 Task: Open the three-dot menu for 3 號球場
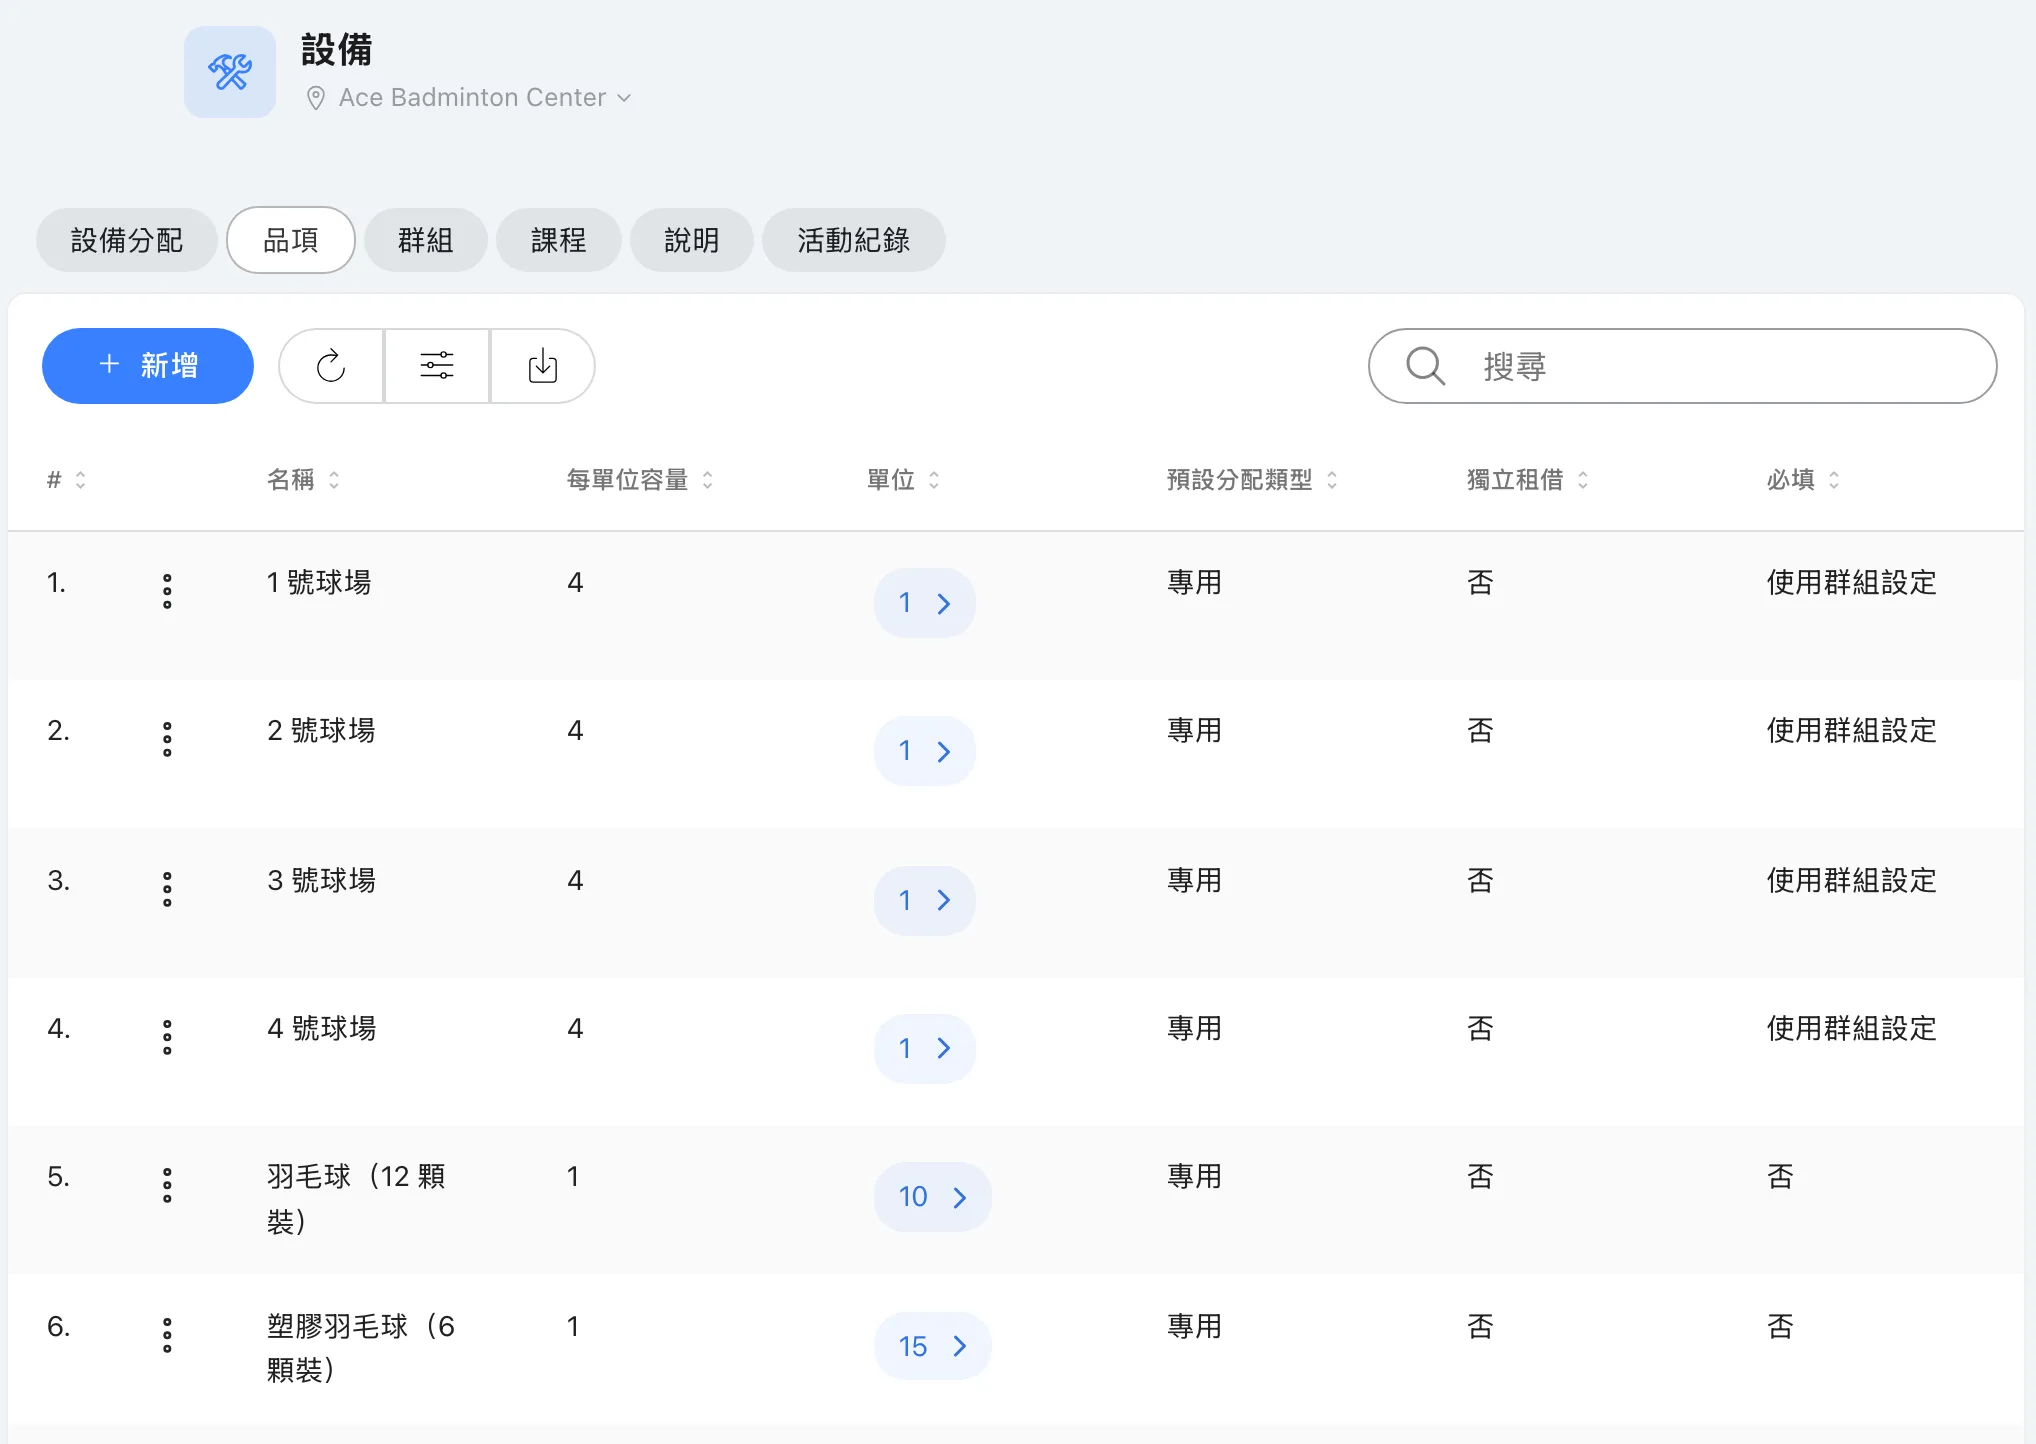click(167, 889)
